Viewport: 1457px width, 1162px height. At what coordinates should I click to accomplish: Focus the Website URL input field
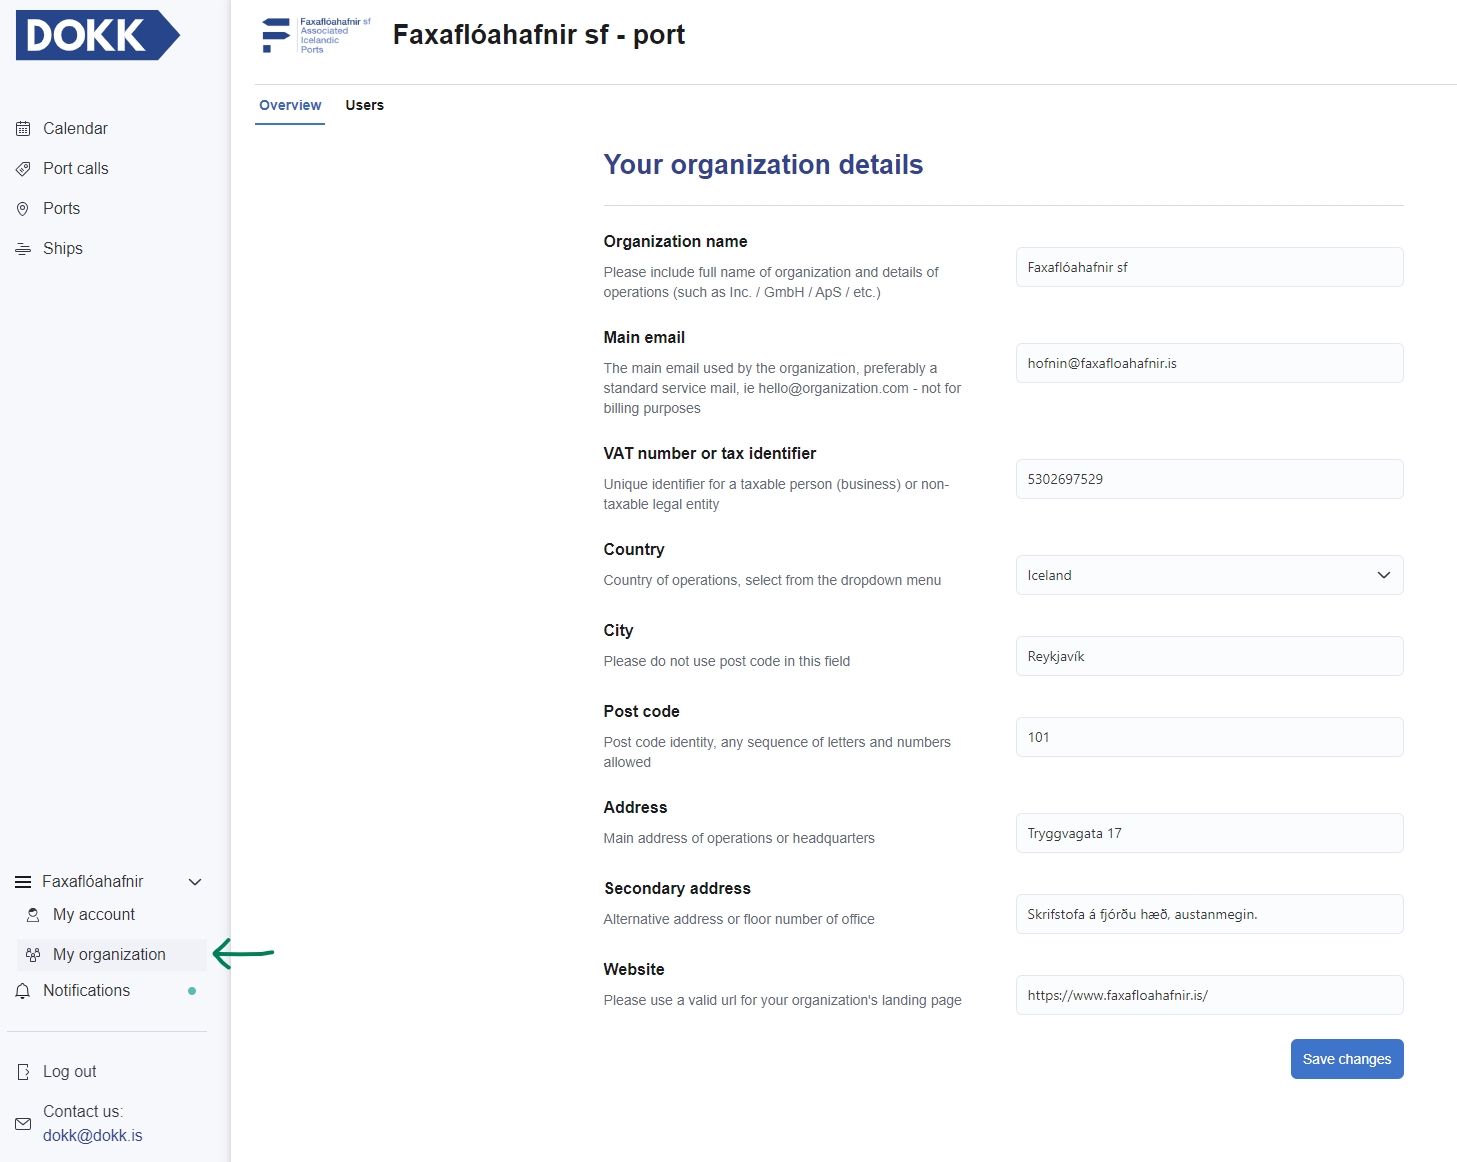1209,995
